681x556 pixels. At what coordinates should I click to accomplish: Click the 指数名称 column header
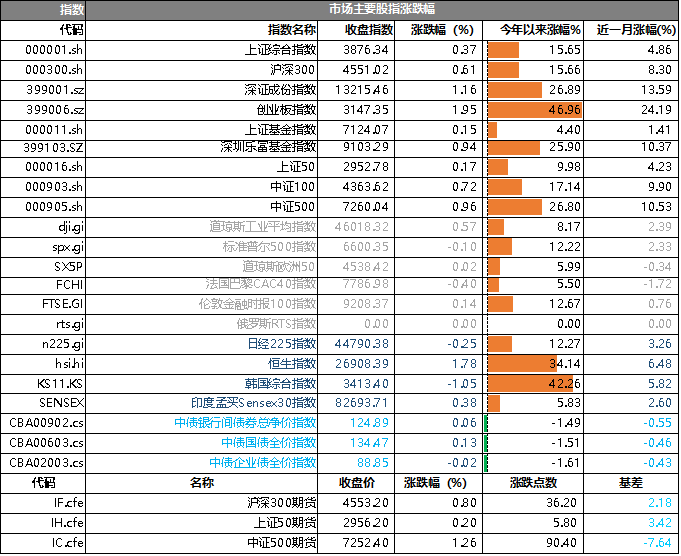point(292,30)
